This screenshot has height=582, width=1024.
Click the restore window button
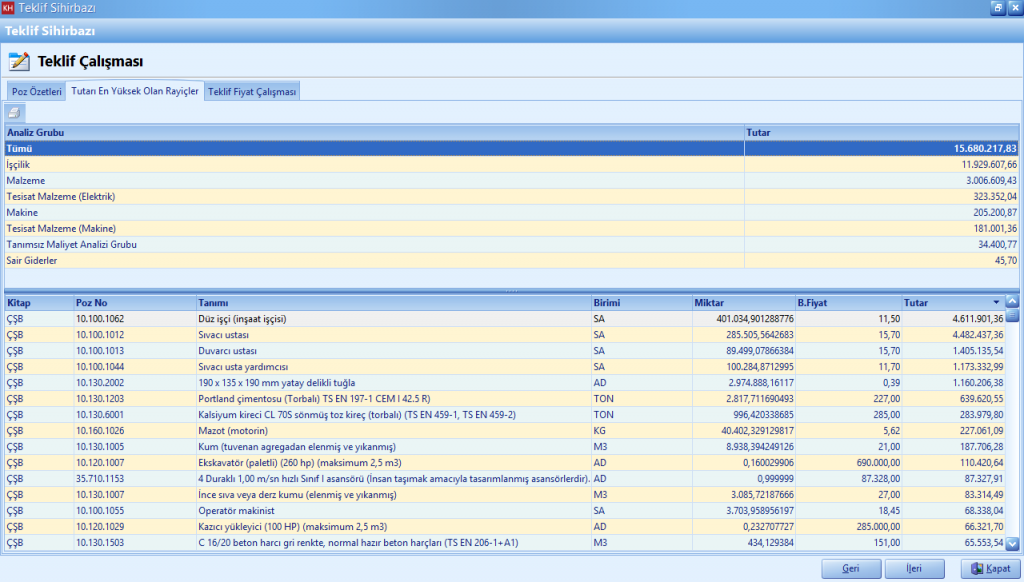coord(996,8)
